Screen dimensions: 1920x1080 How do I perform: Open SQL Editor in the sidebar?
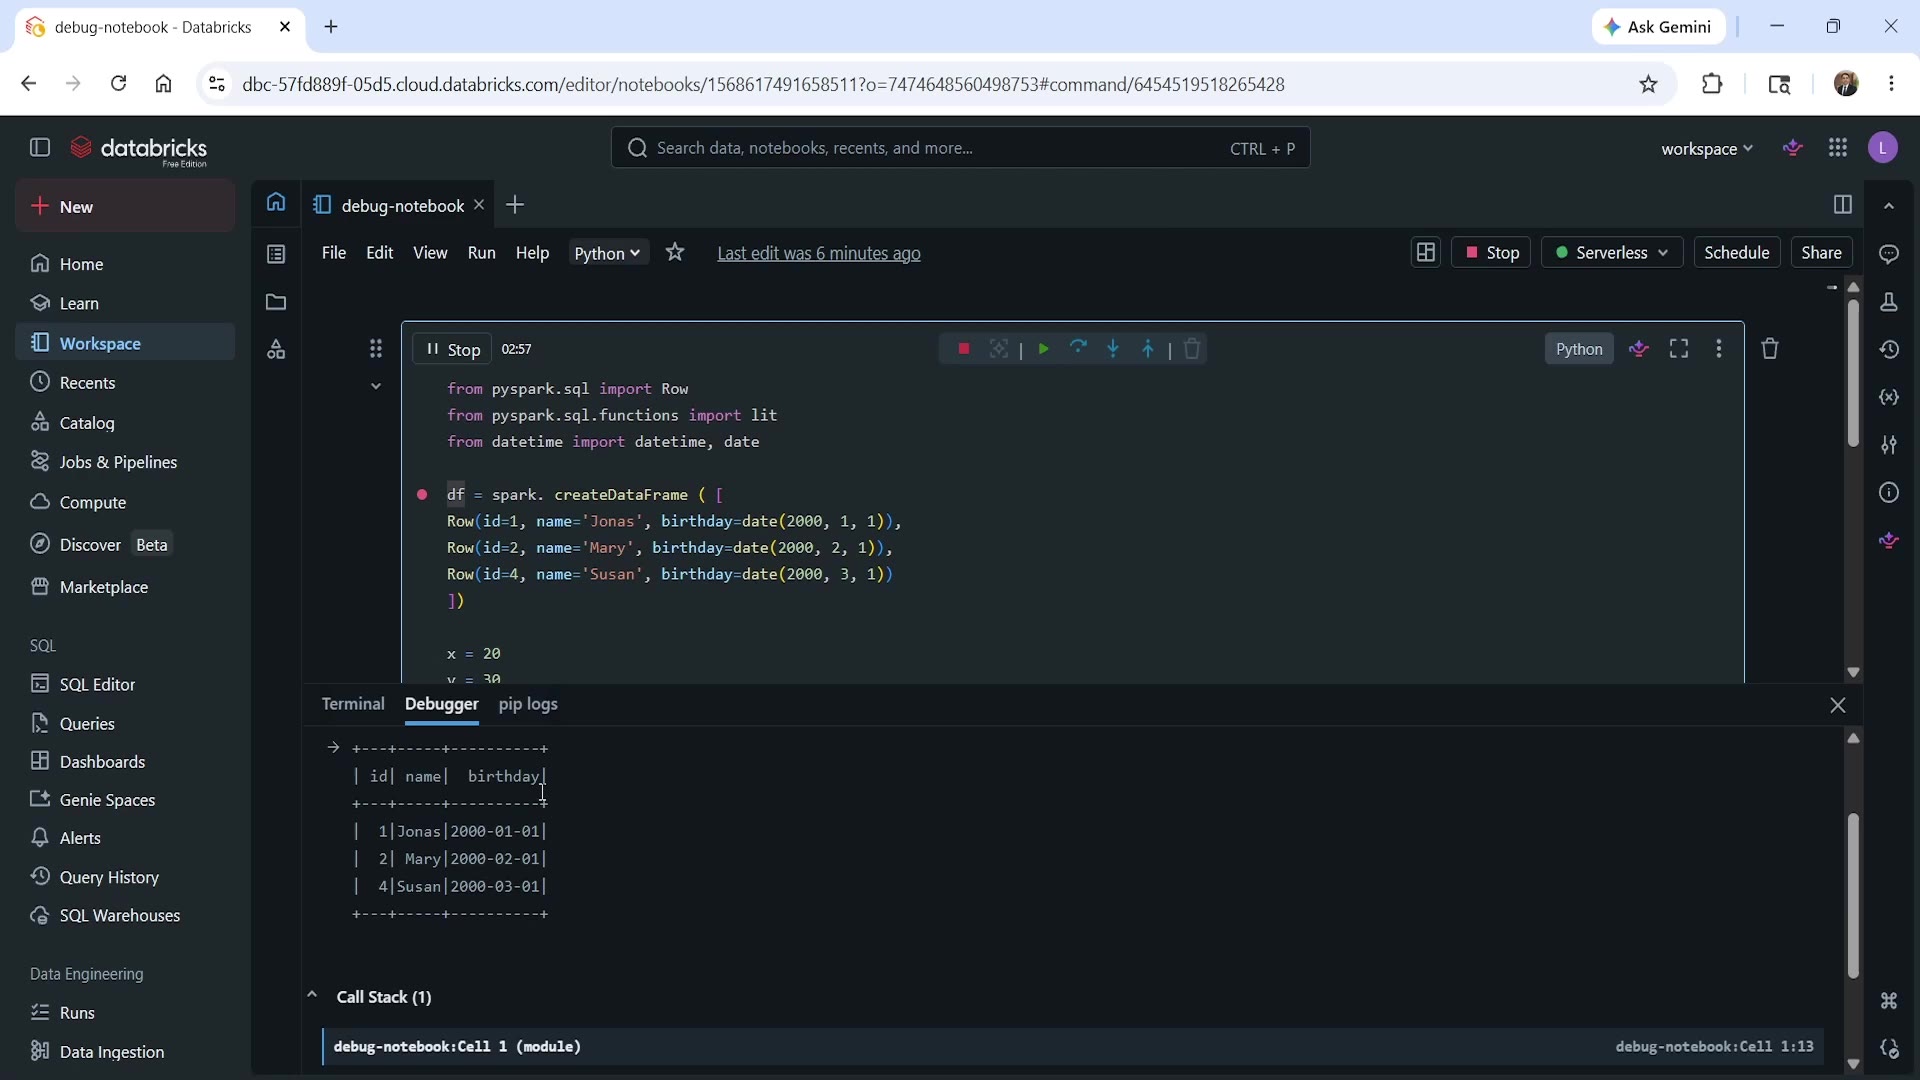[97, 685]
